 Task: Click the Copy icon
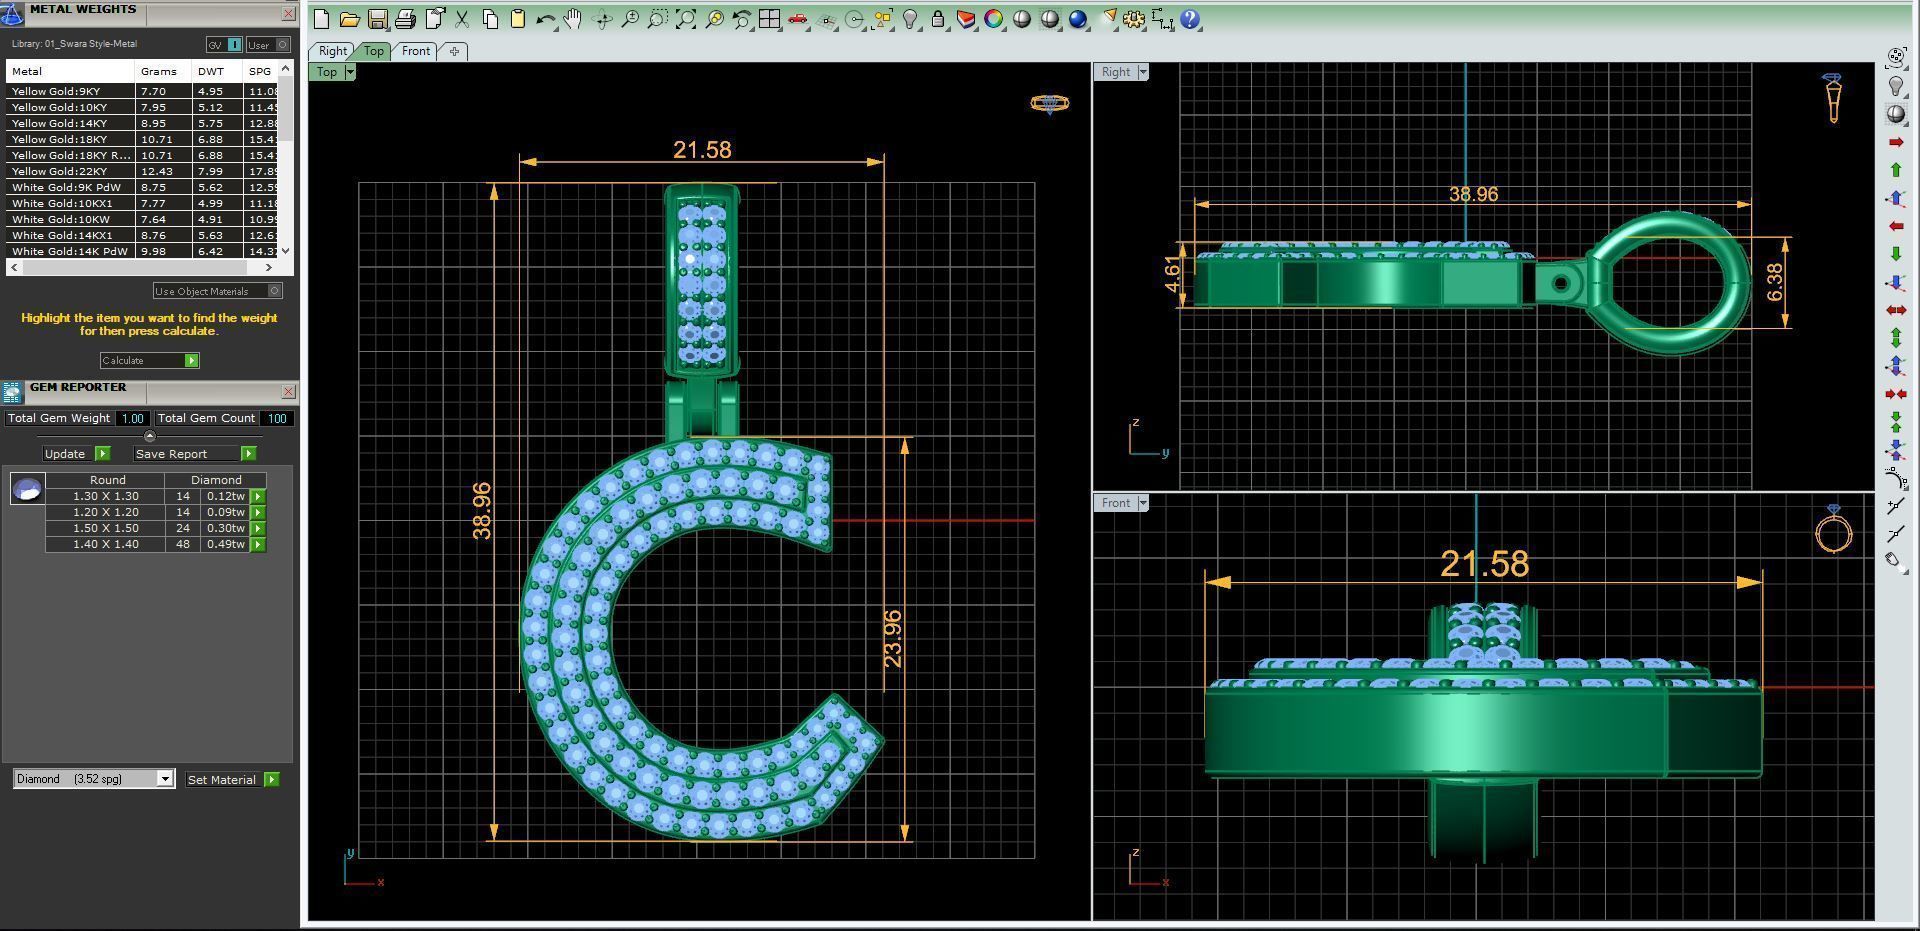(490, 19)
